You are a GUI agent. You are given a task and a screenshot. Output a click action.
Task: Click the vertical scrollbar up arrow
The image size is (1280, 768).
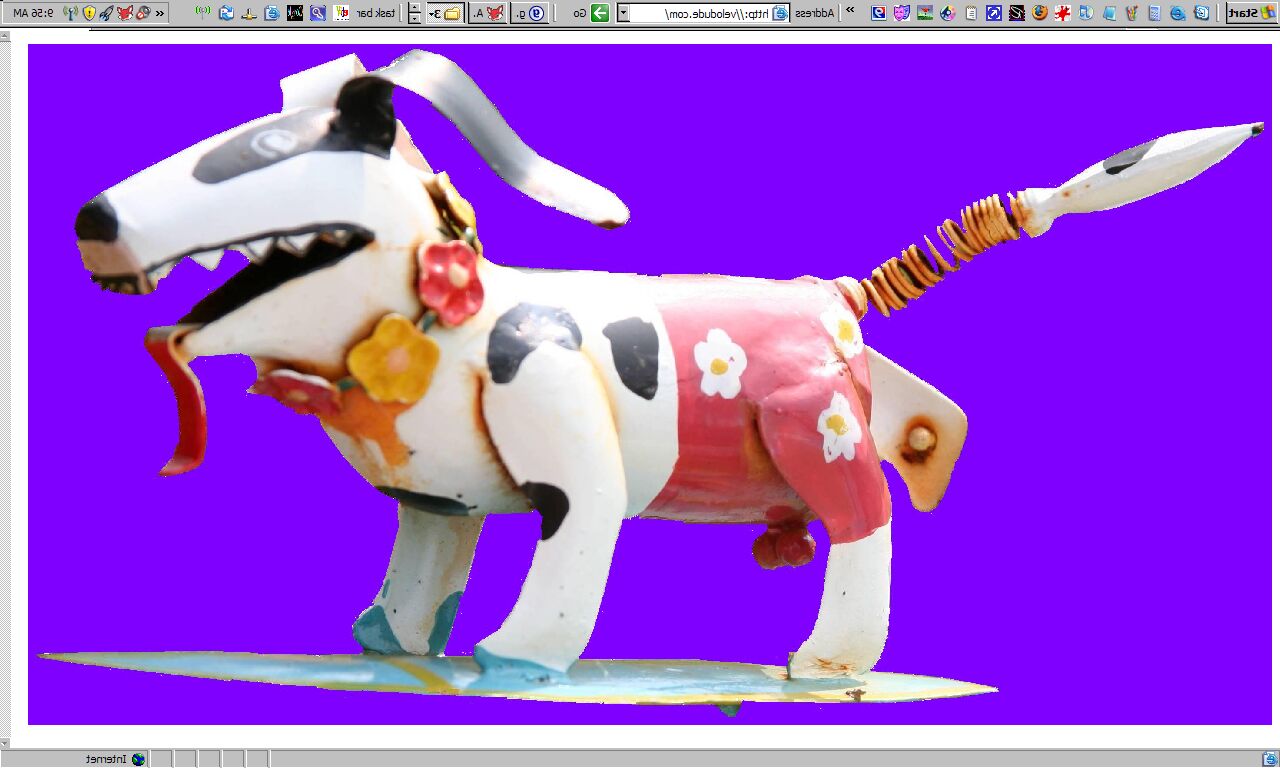point(5,36)
